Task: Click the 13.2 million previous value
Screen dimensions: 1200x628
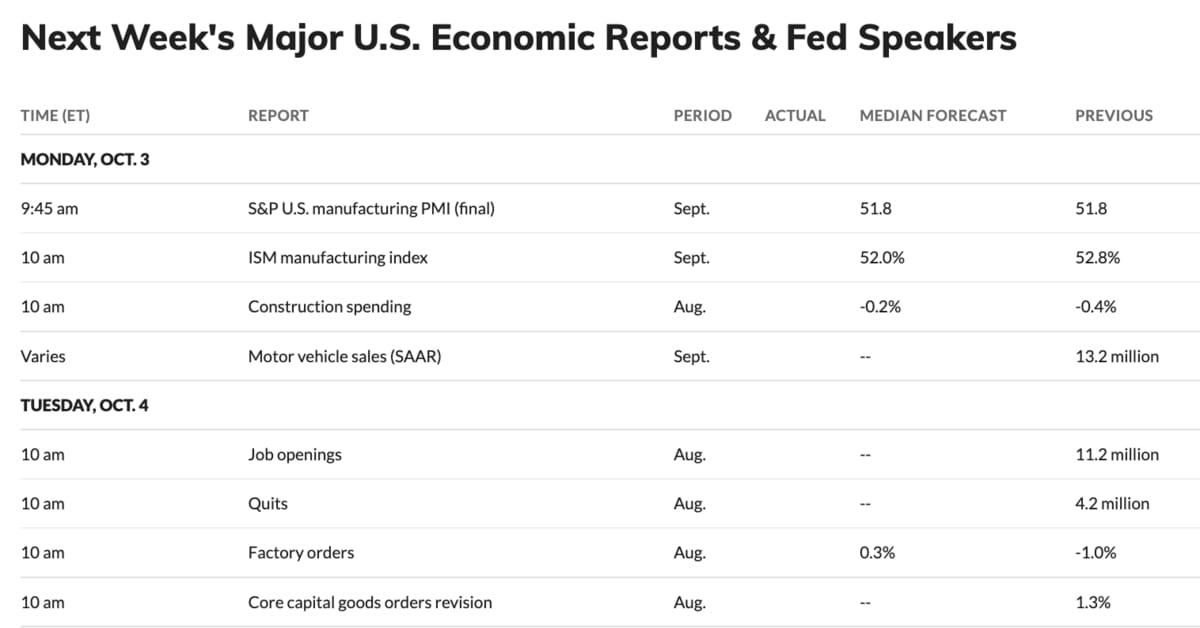Action: click(x=1116, y=356)
